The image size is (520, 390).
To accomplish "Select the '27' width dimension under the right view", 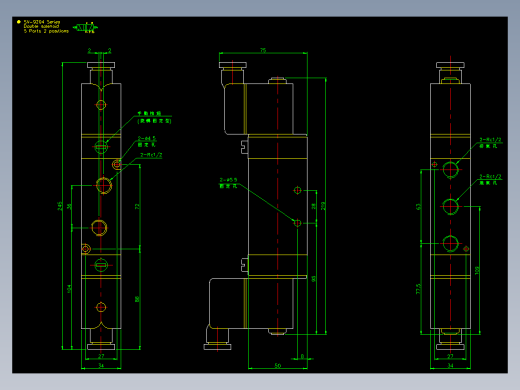I will point(450,356).
